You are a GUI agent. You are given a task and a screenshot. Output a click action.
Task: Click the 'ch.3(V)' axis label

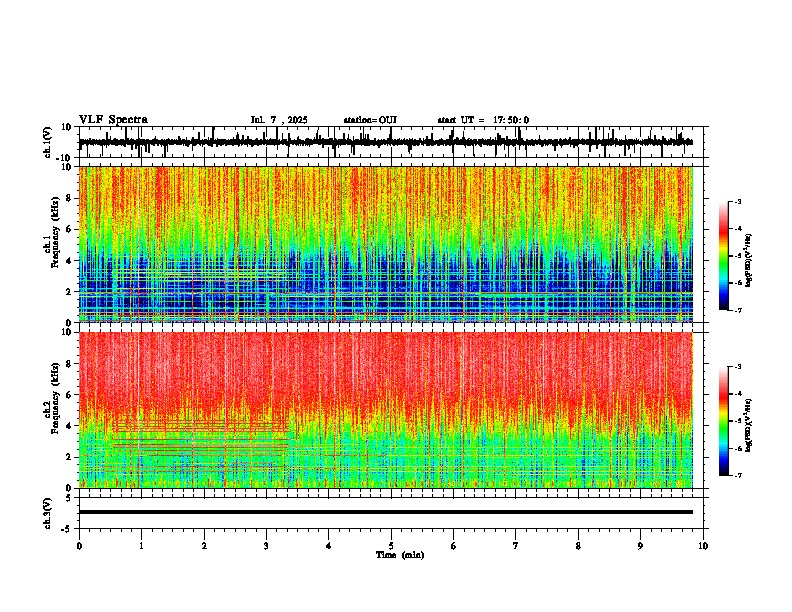pyautogui.click(x=48, y=514)
